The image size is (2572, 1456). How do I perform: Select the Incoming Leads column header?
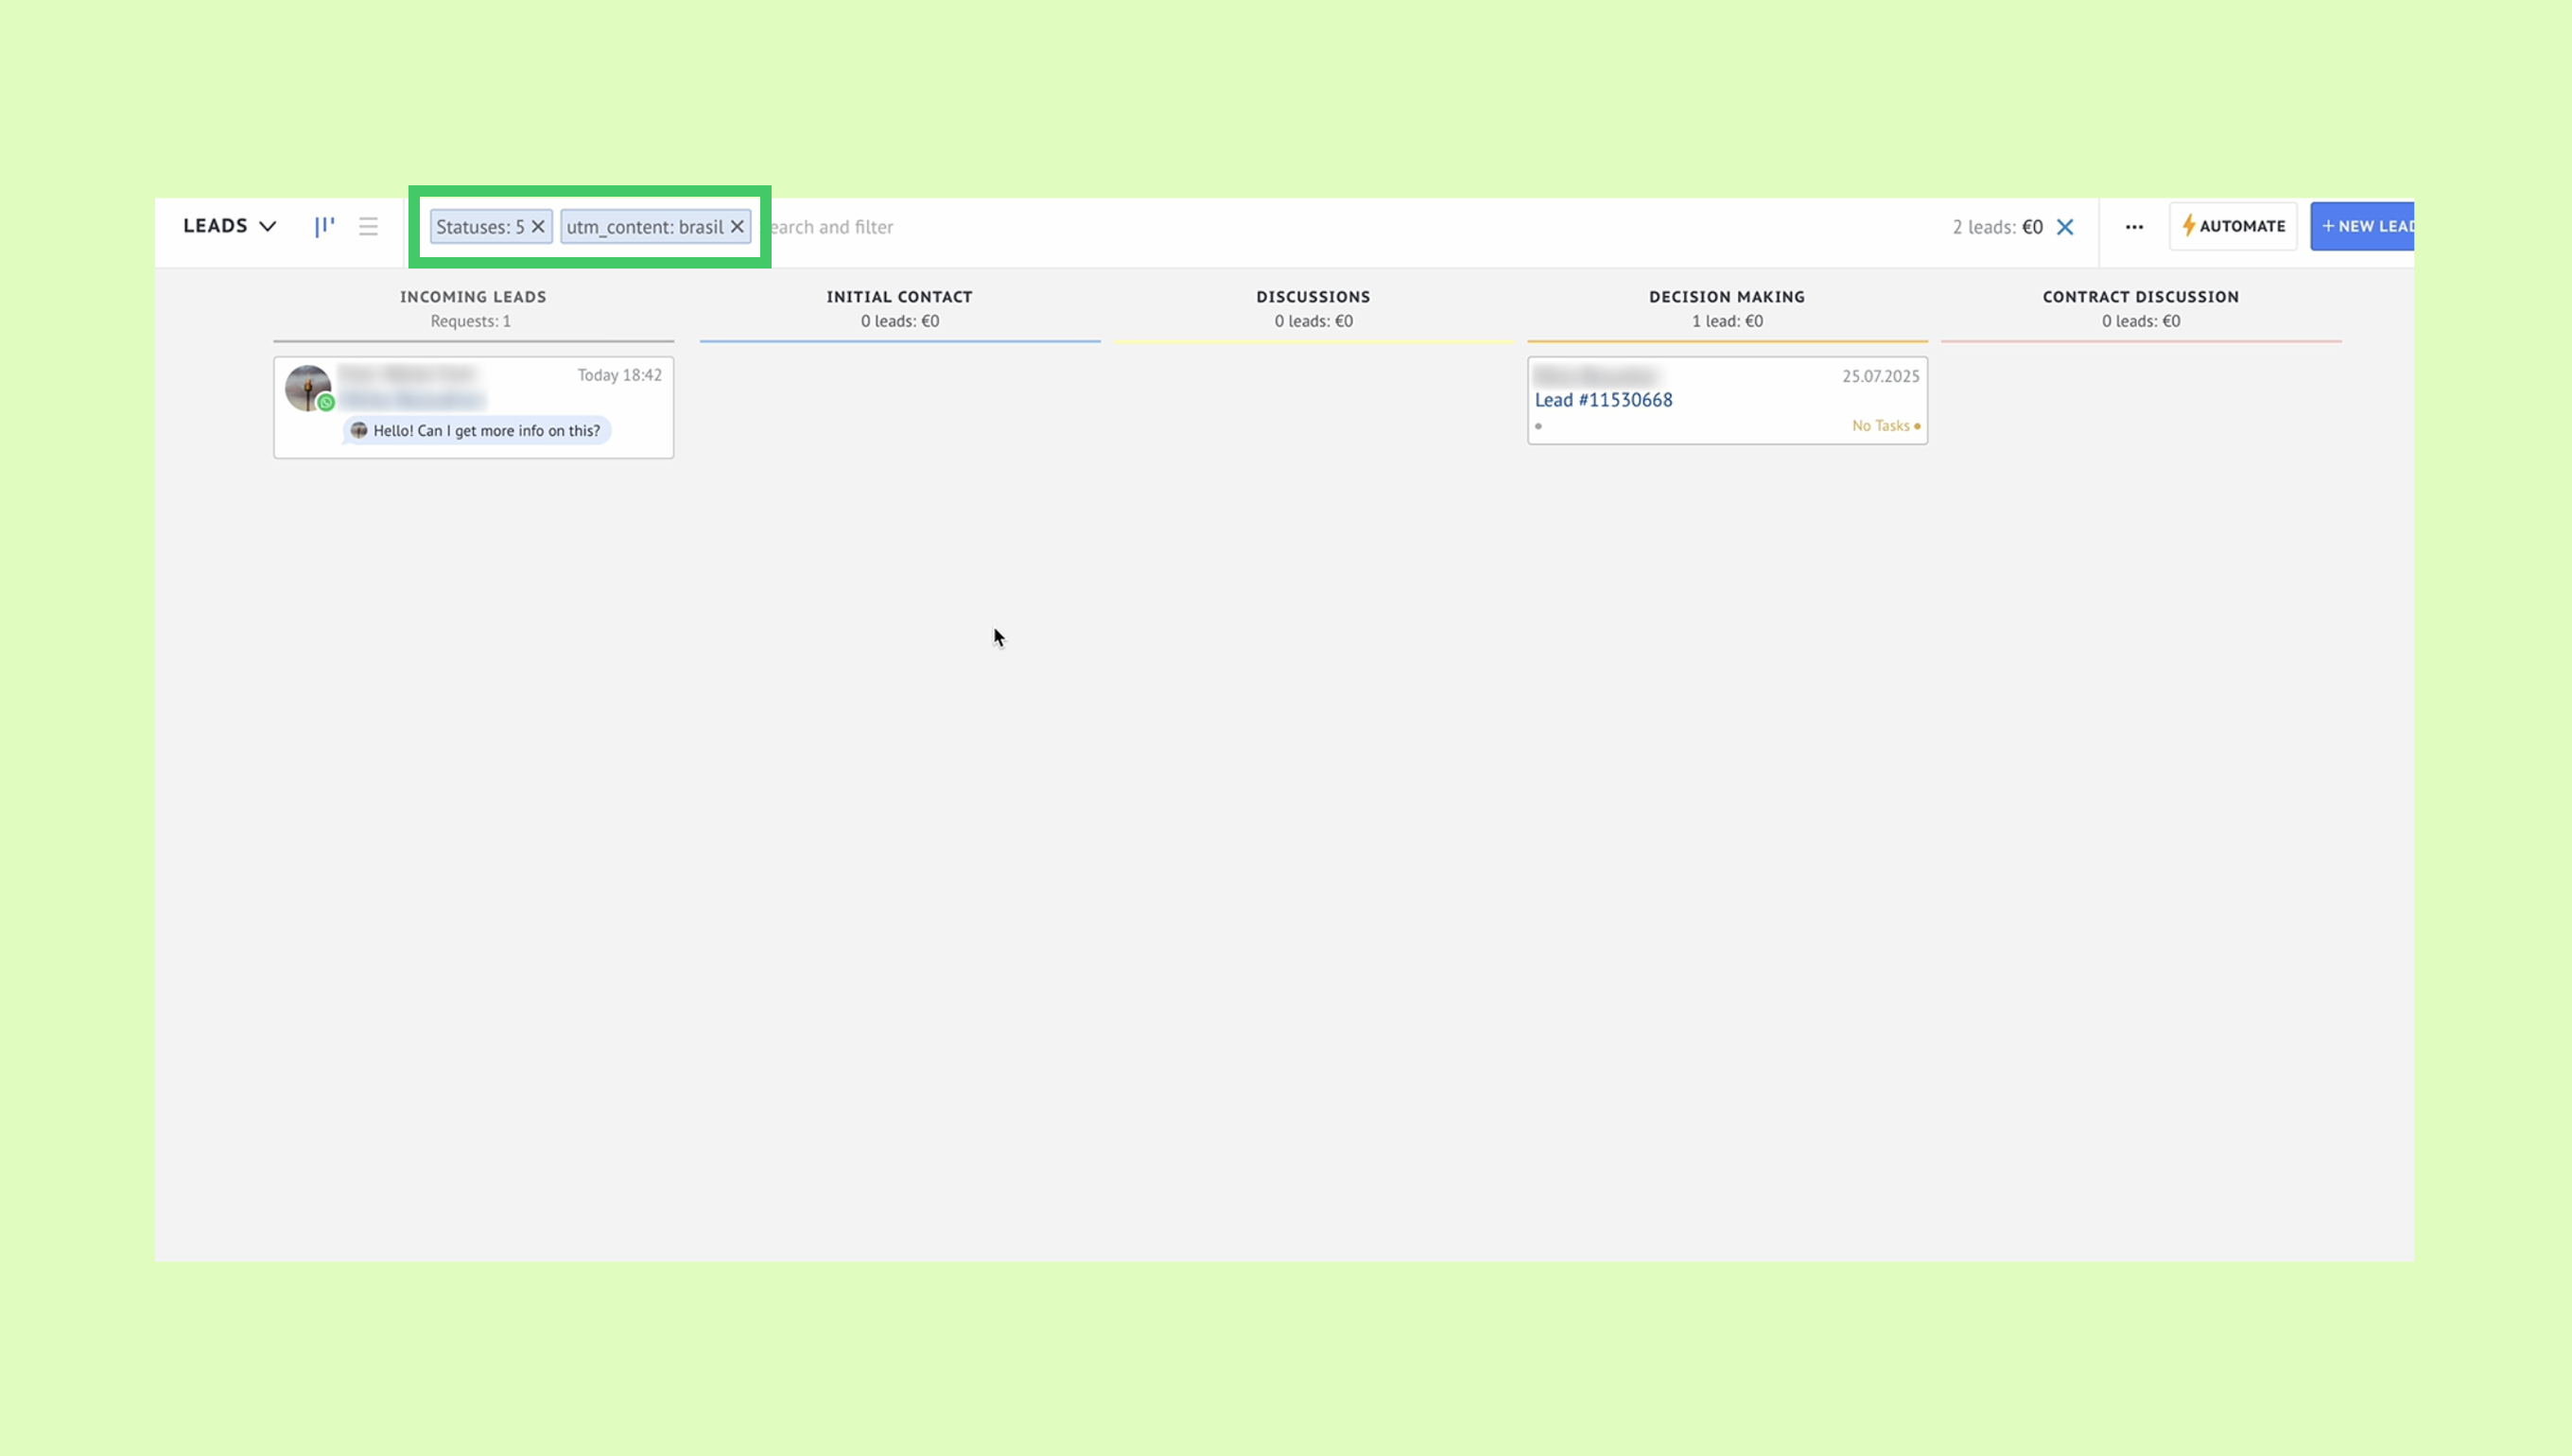pyautogui.click(x=473, y=297)
